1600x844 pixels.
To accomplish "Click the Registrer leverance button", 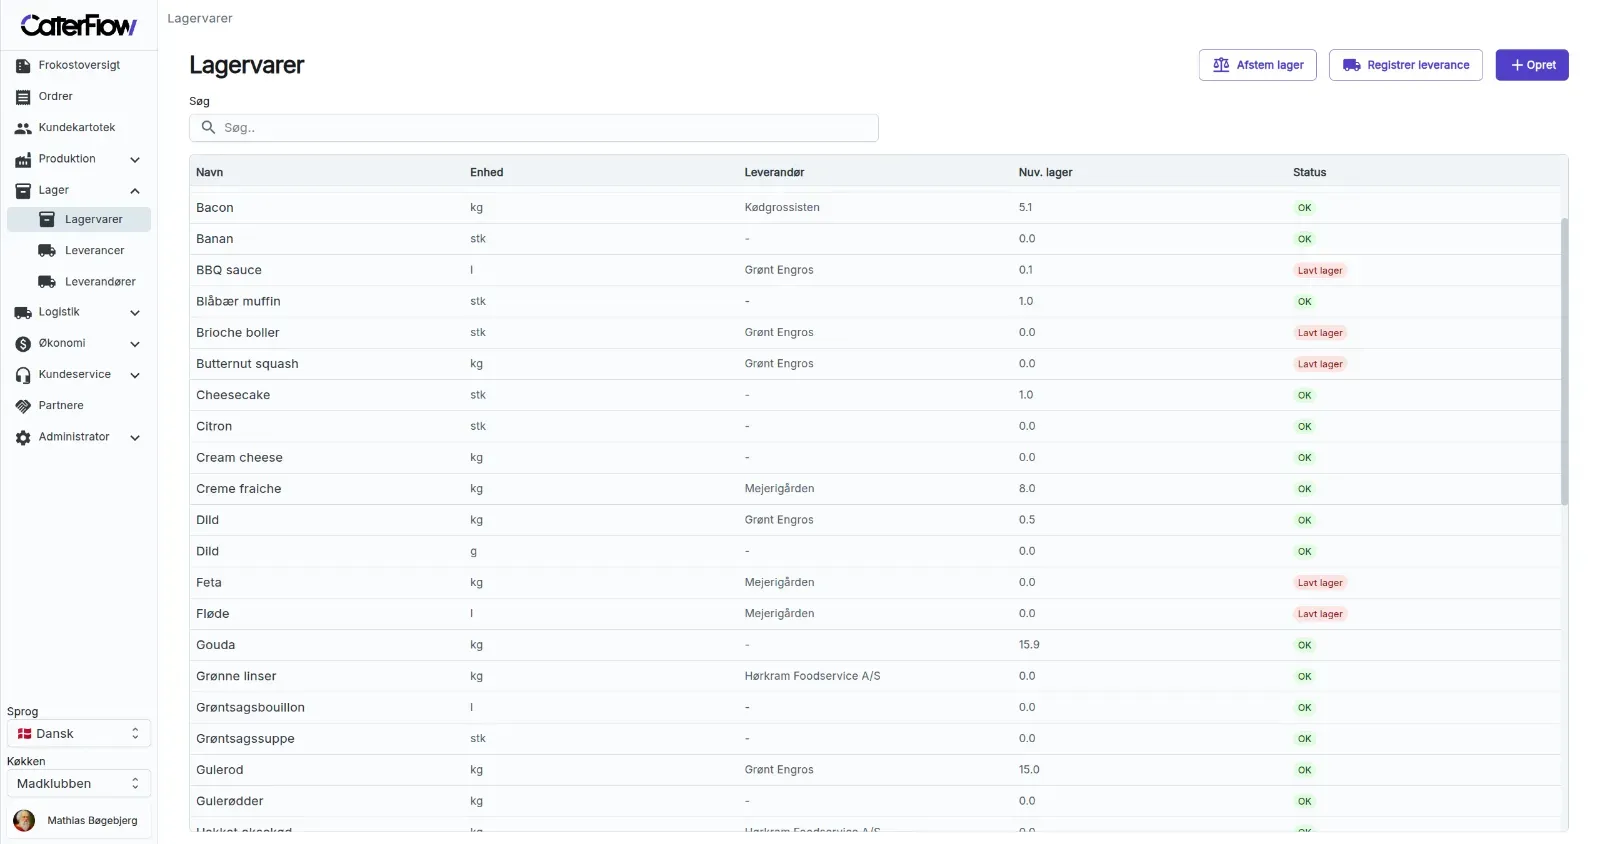I will 1406,65.
